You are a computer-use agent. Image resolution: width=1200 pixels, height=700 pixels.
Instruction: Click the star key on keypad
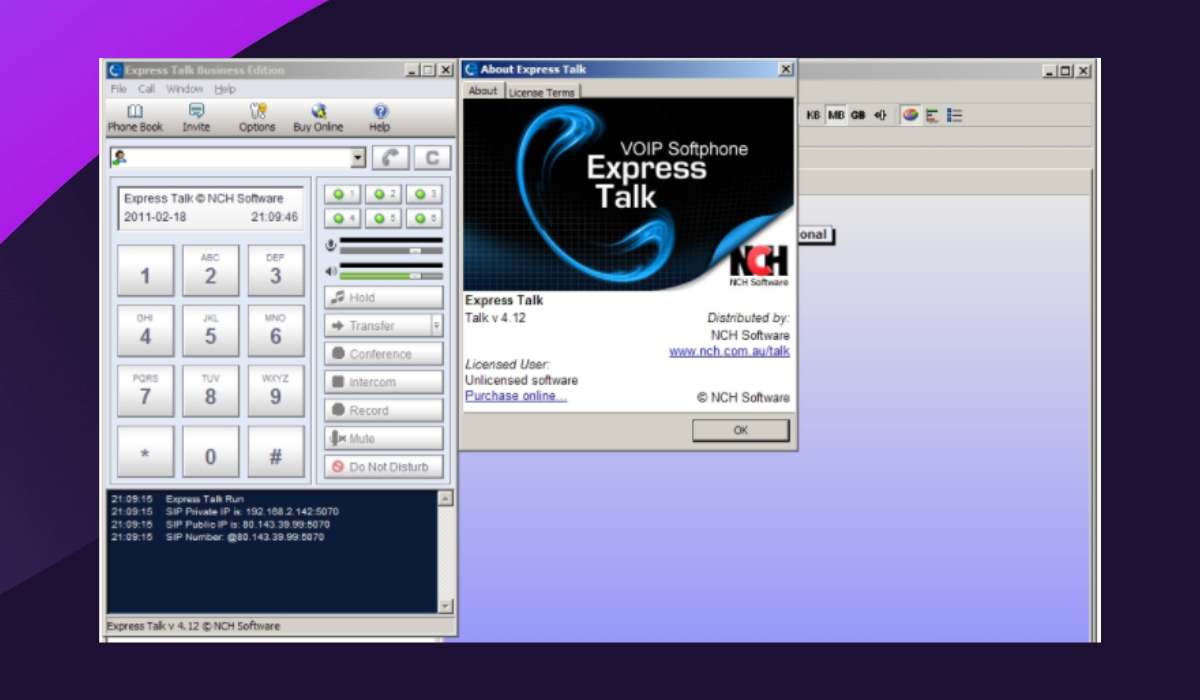point(145,452)
